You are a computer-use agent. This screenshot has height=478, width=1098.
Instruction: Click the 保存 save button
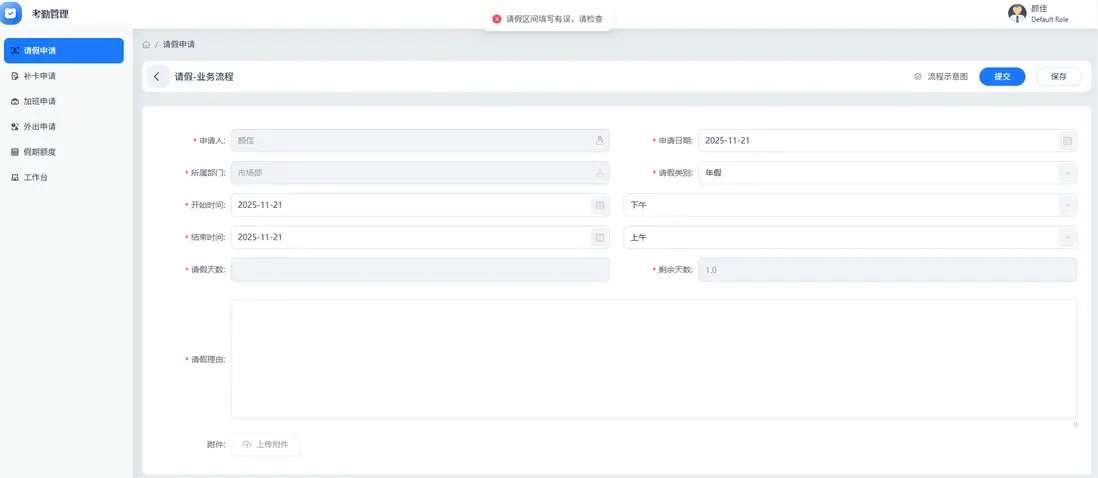click(x=1059, y=77)
